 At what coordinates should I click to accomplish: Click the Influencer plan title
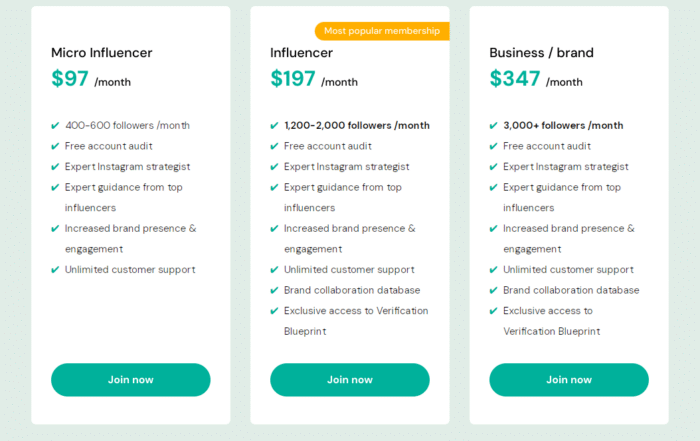tap(301, 52)
